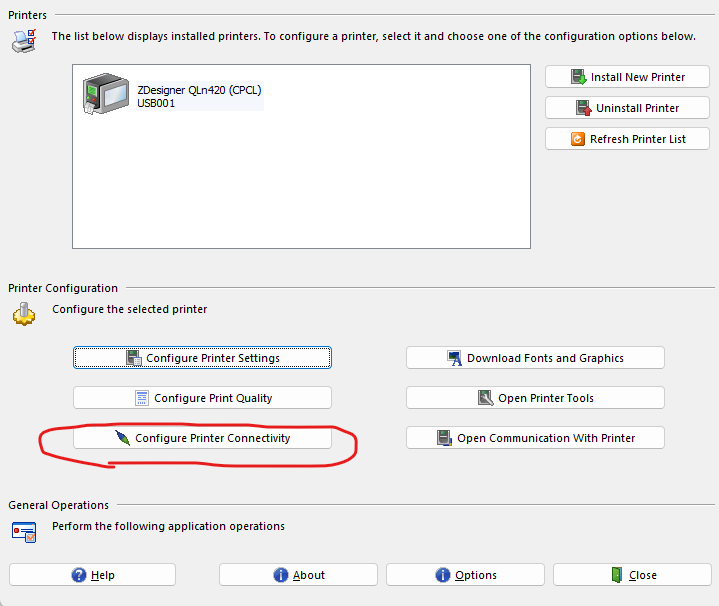Select the ZDesigner QLn420 (CPCL) name text

(x=198, y=90)
